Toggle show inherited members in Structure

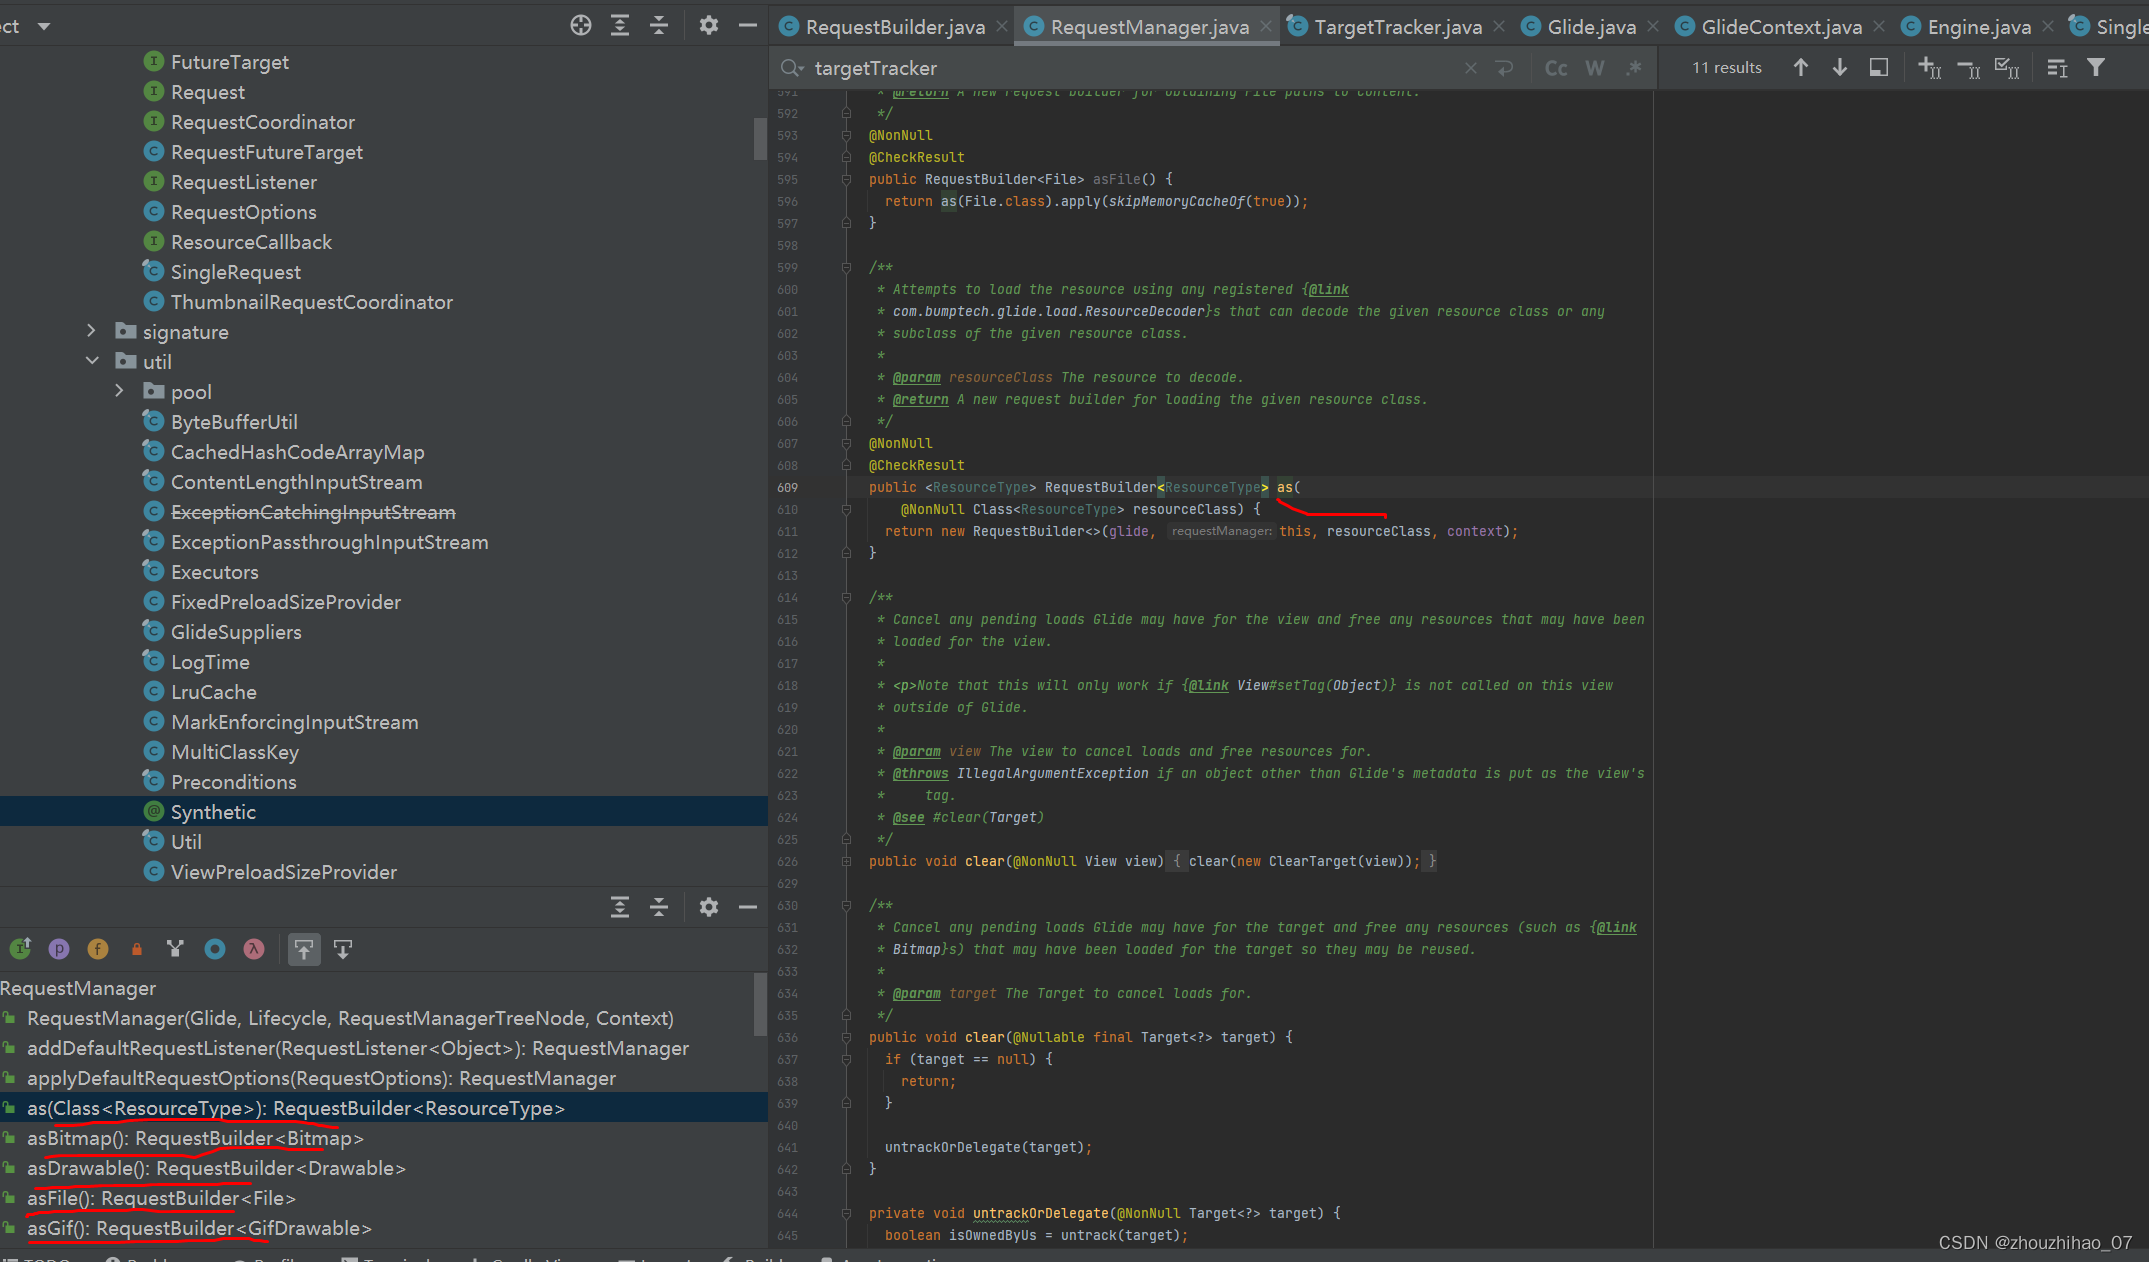pos(21,949)
